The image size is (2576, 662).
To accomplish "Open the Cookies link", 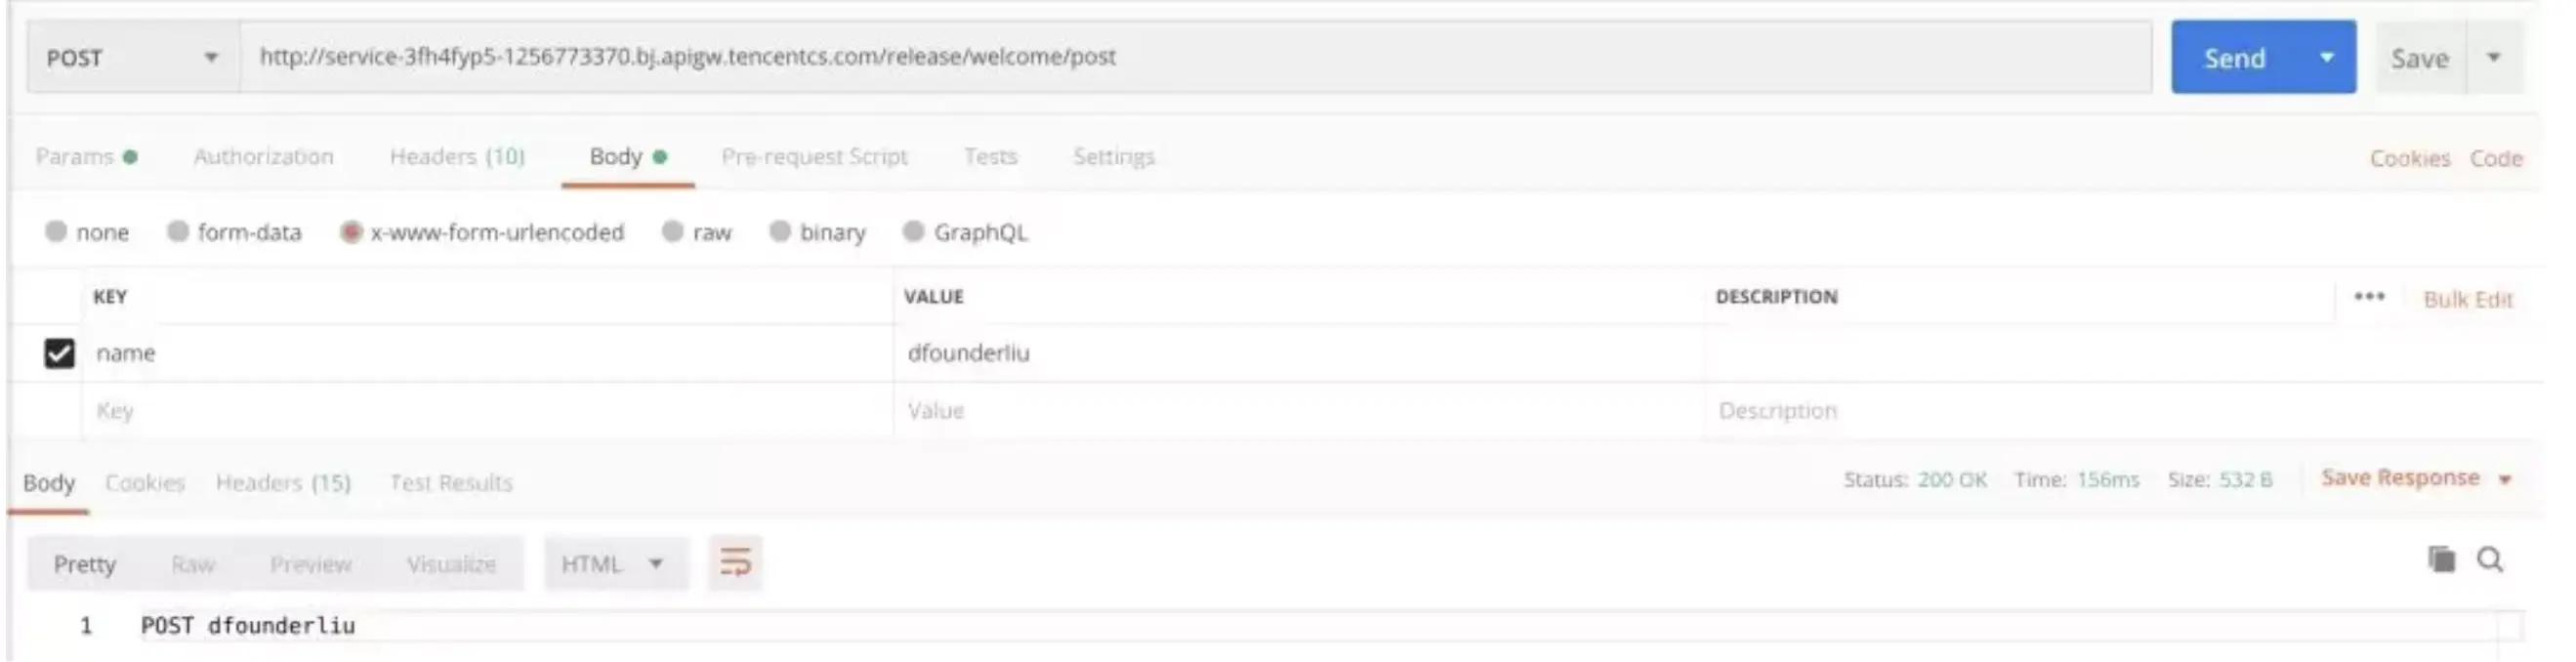I will [2409, 158].
